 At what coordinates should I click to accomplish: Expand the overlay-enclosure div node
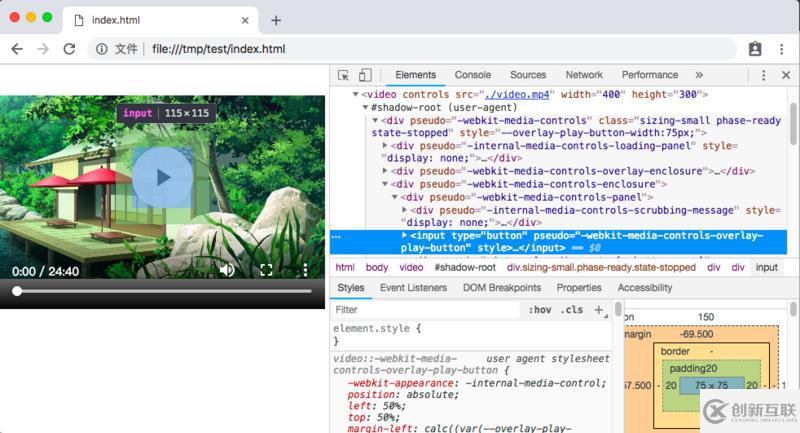click(x=385, y=171)
